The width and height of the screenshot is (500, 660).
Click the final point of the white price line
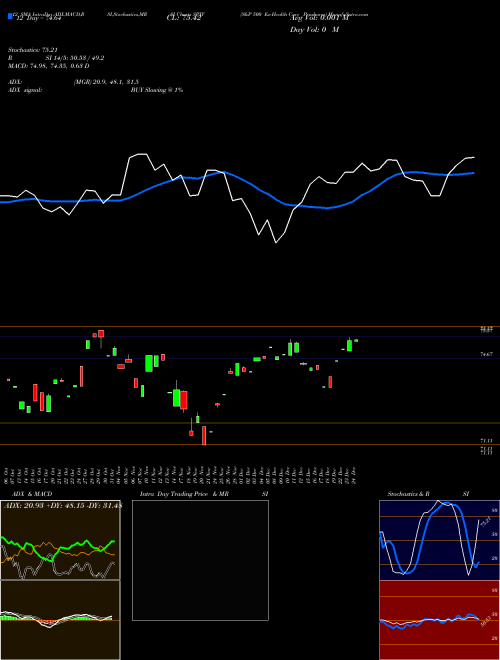tap(474, 157)
